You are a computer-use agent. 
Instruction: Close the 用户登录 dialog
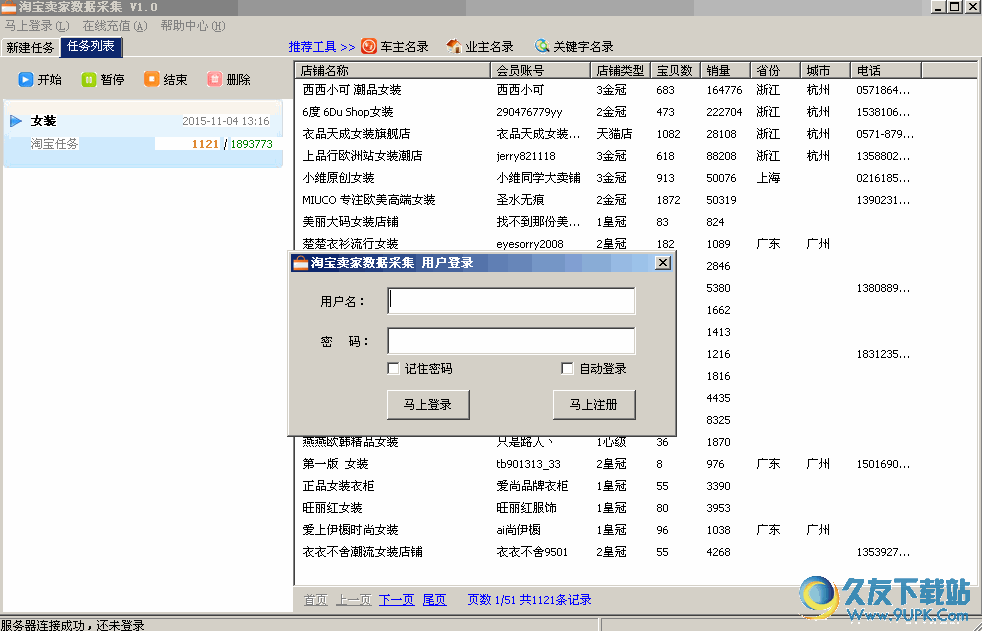[x=663, y=263]
